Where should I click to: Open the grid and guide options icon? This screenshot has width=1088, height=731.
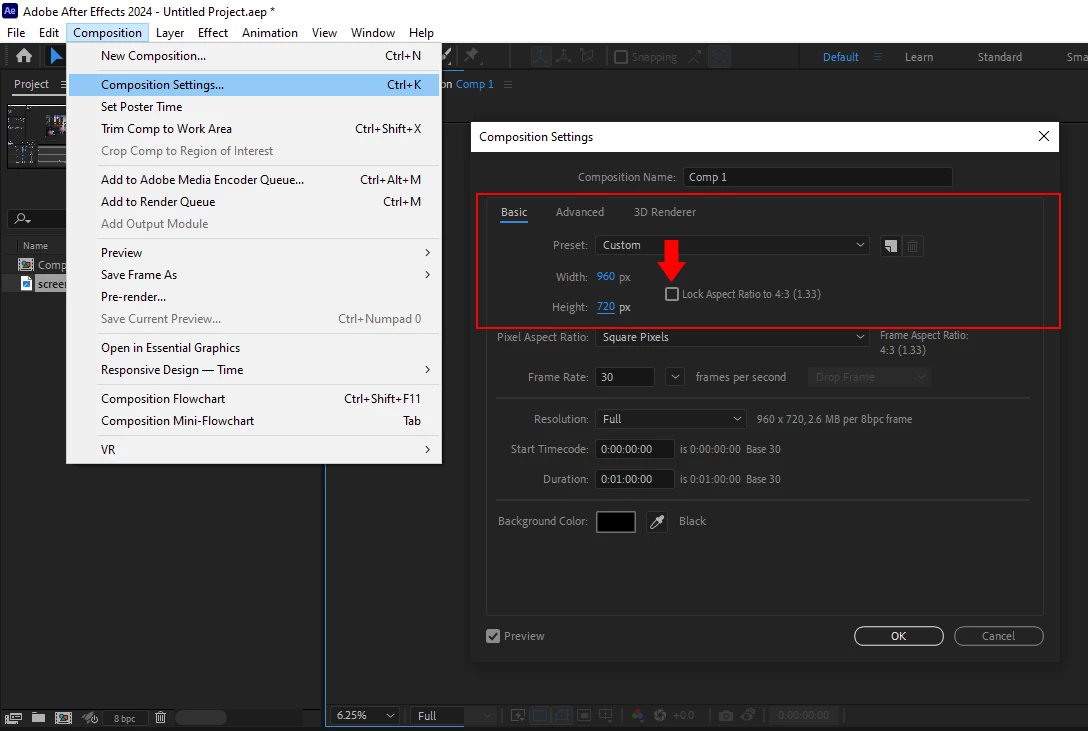606,715
